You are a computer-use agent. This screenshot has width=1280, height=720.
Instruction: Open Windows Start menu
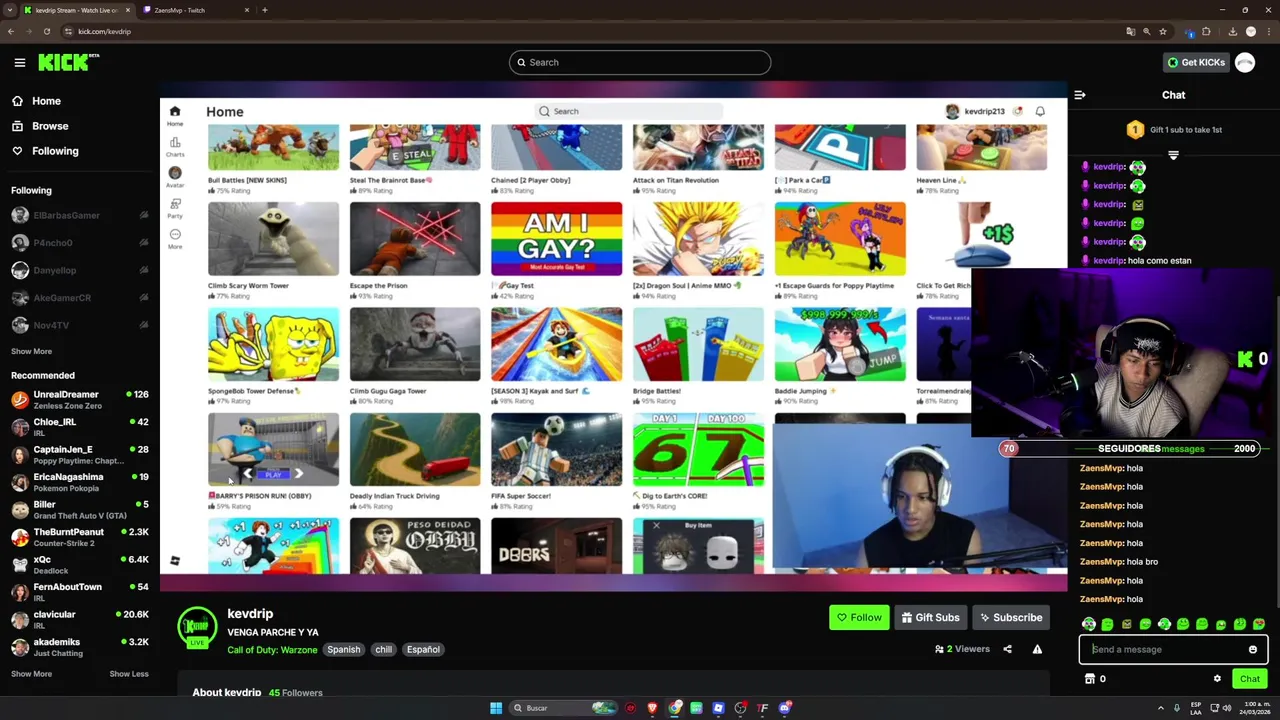pos(495,708)
